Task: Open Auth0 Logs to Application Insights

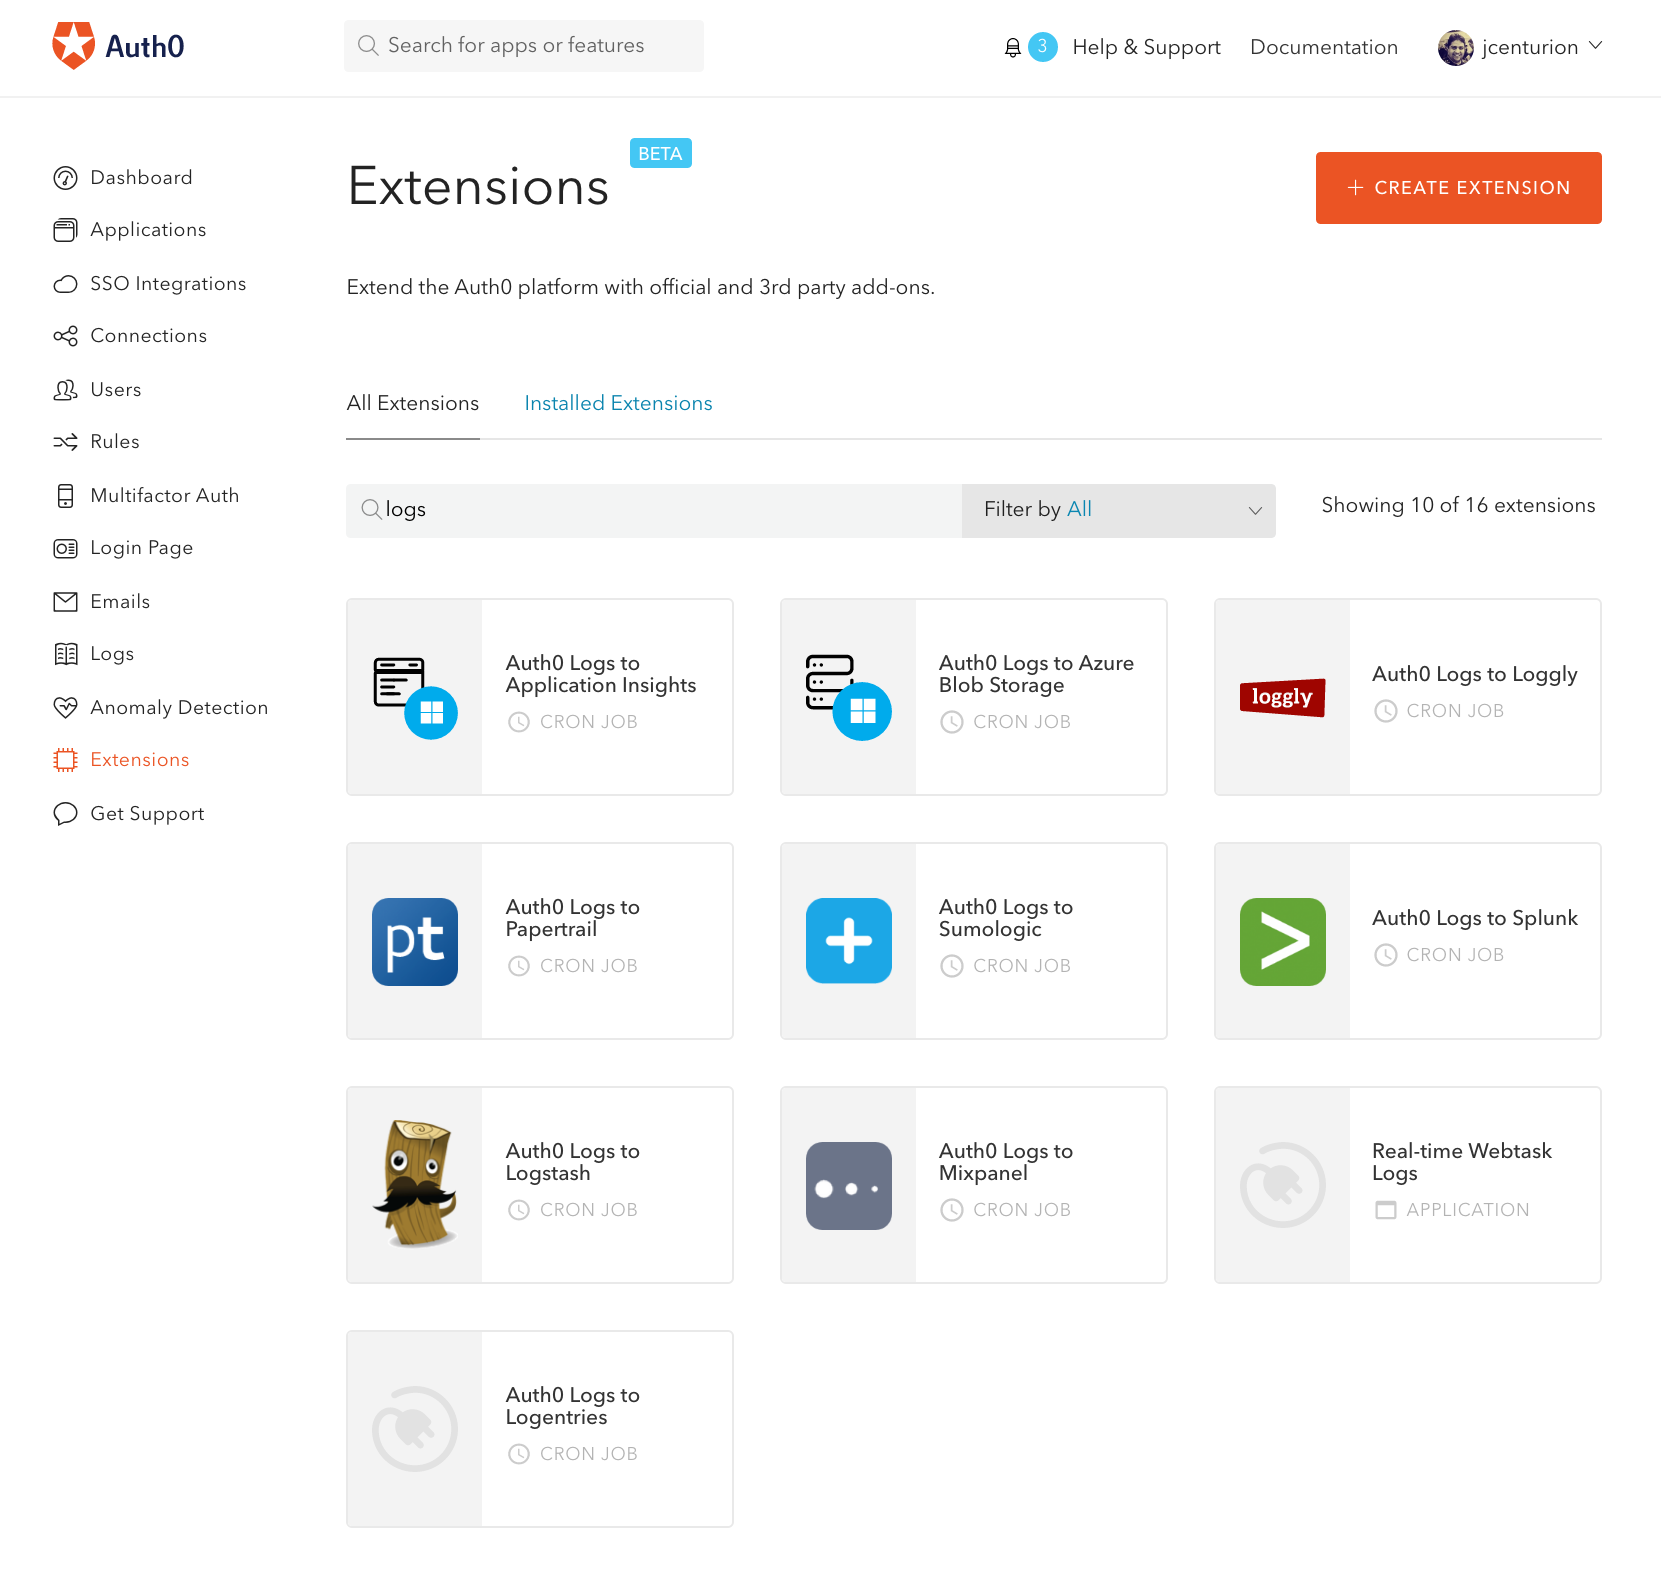Action: 539,697
